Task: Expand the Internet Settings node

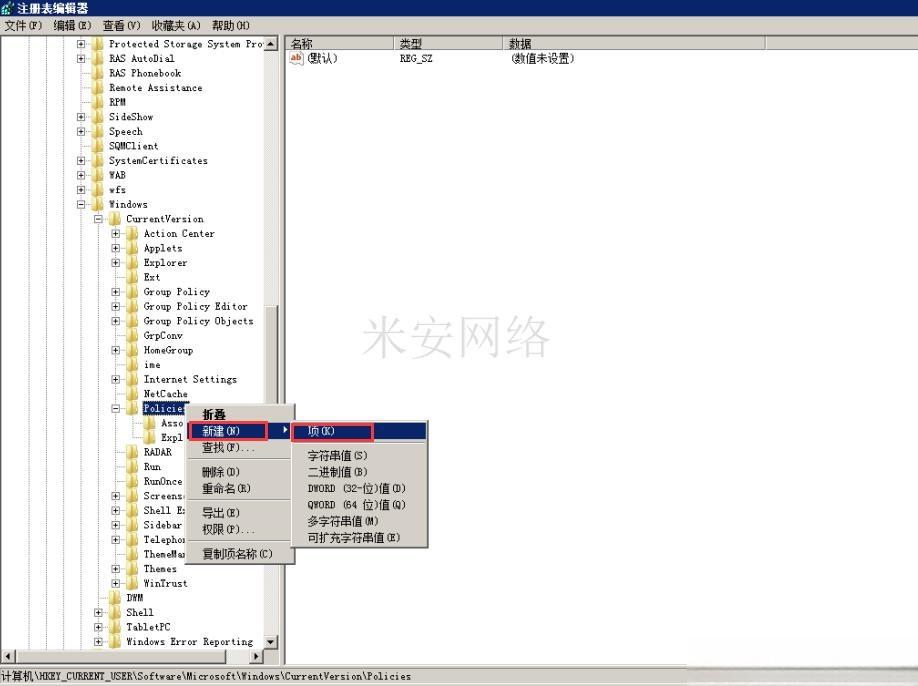Action: [x=116, y=379]
